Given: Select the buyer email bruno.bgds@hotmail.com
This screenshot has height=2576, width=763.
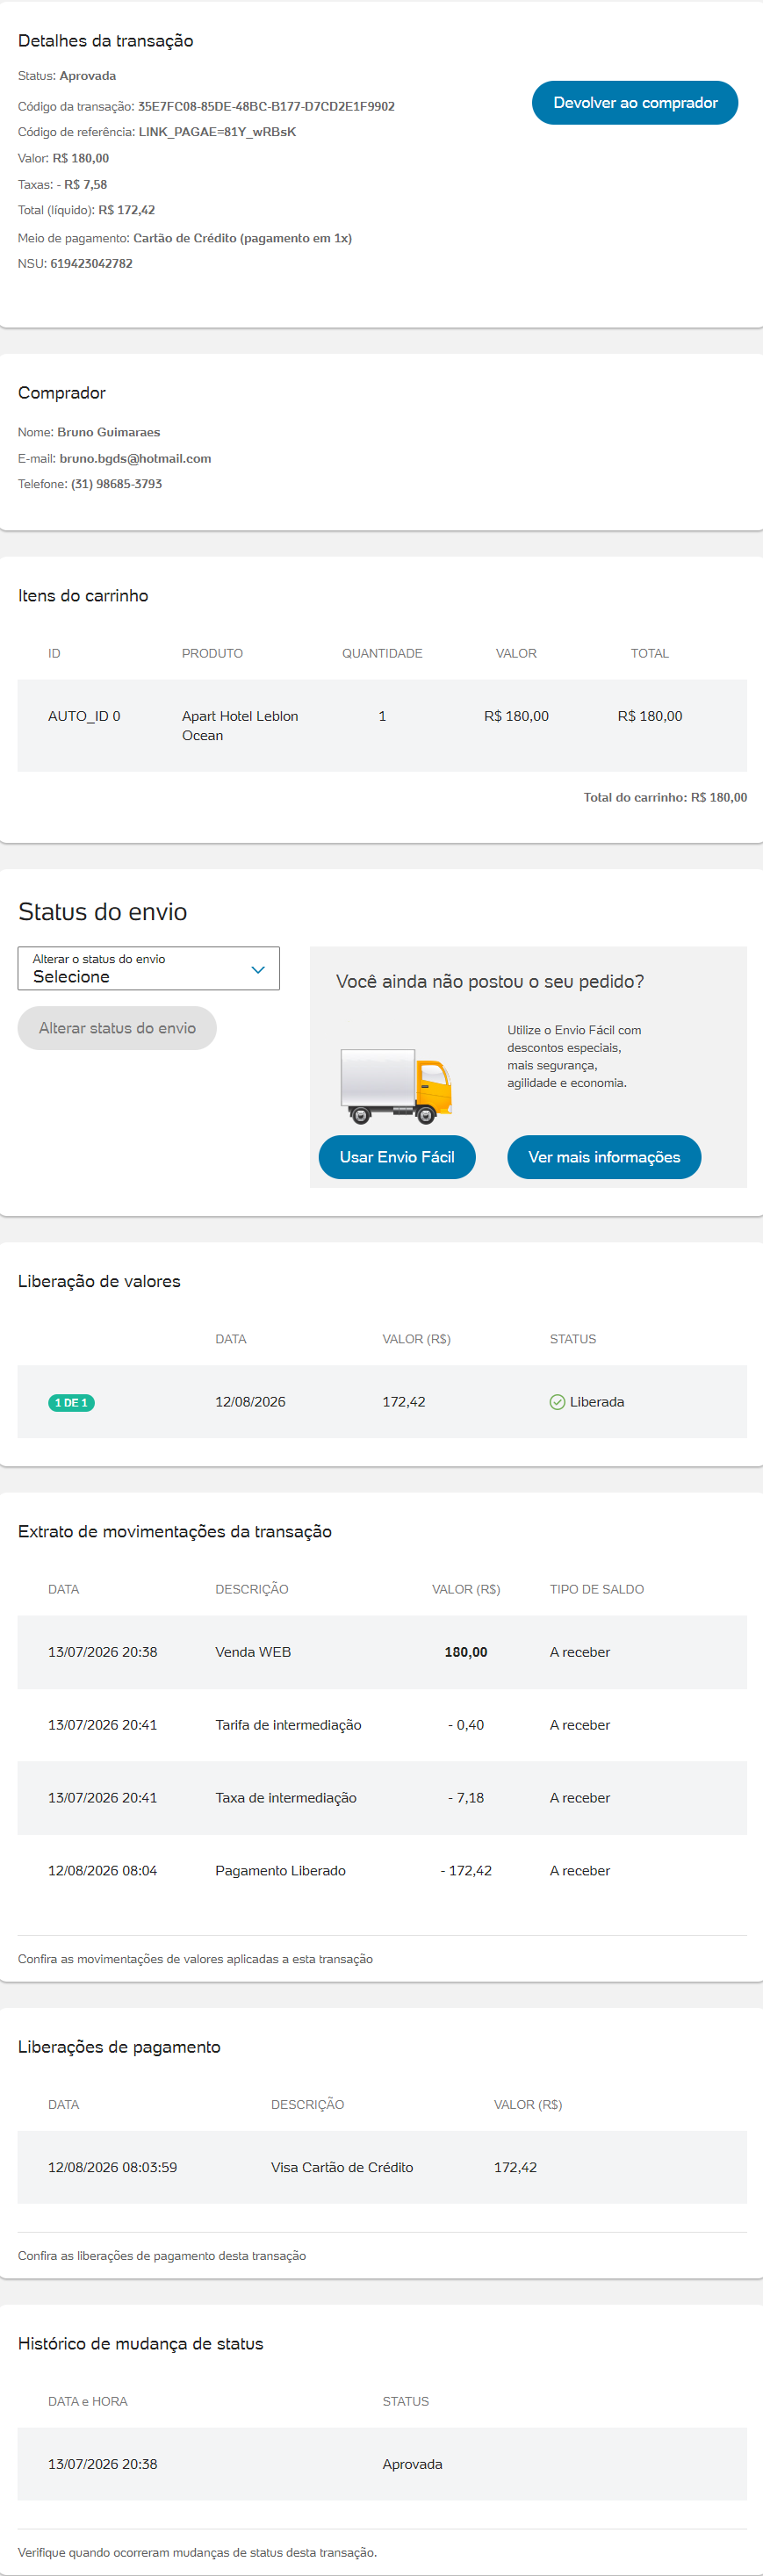Looking at the screenshot, I should [135, 458].
